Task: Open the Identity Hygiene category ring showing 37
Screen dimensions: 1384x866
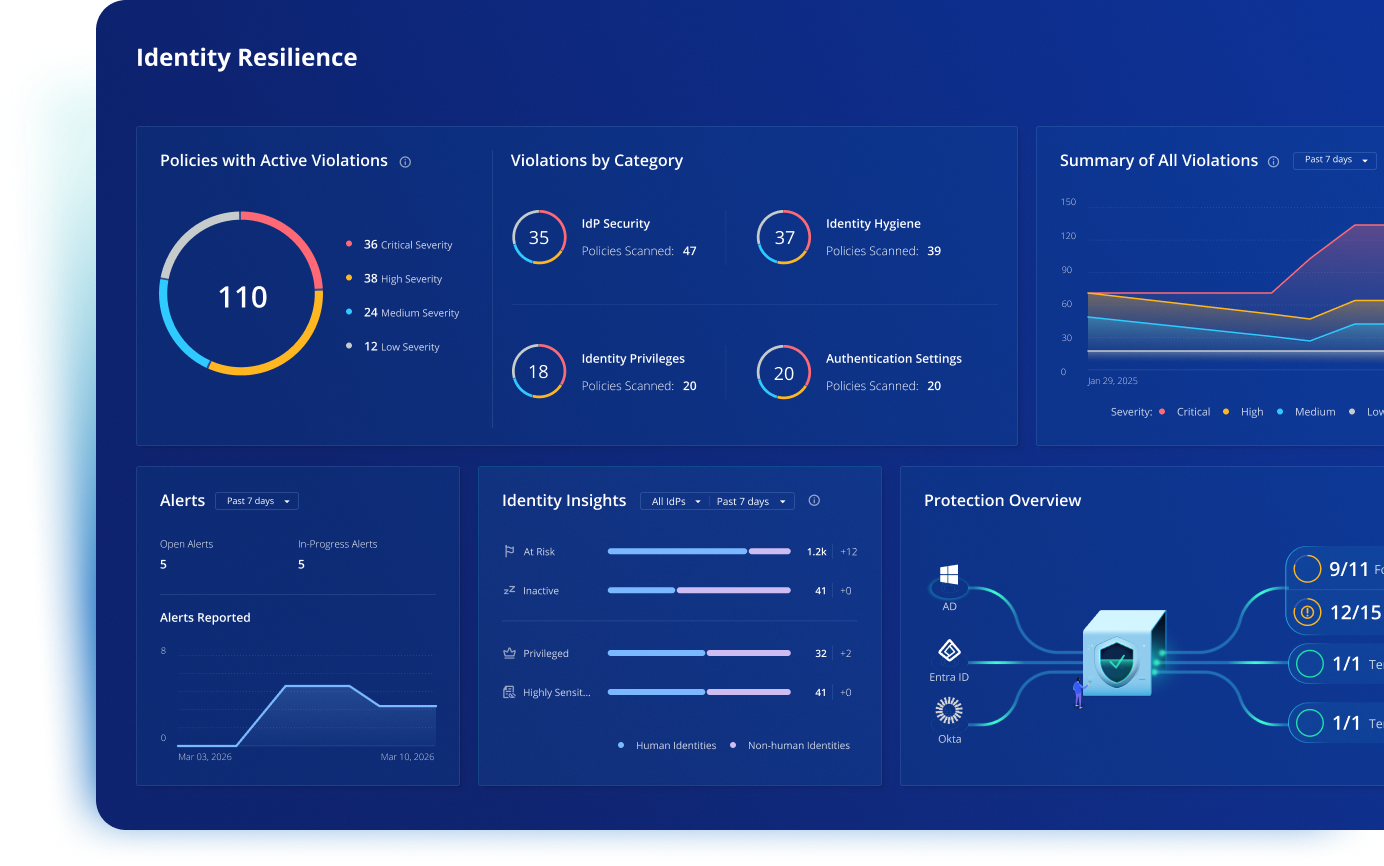Action: point(784,237)
